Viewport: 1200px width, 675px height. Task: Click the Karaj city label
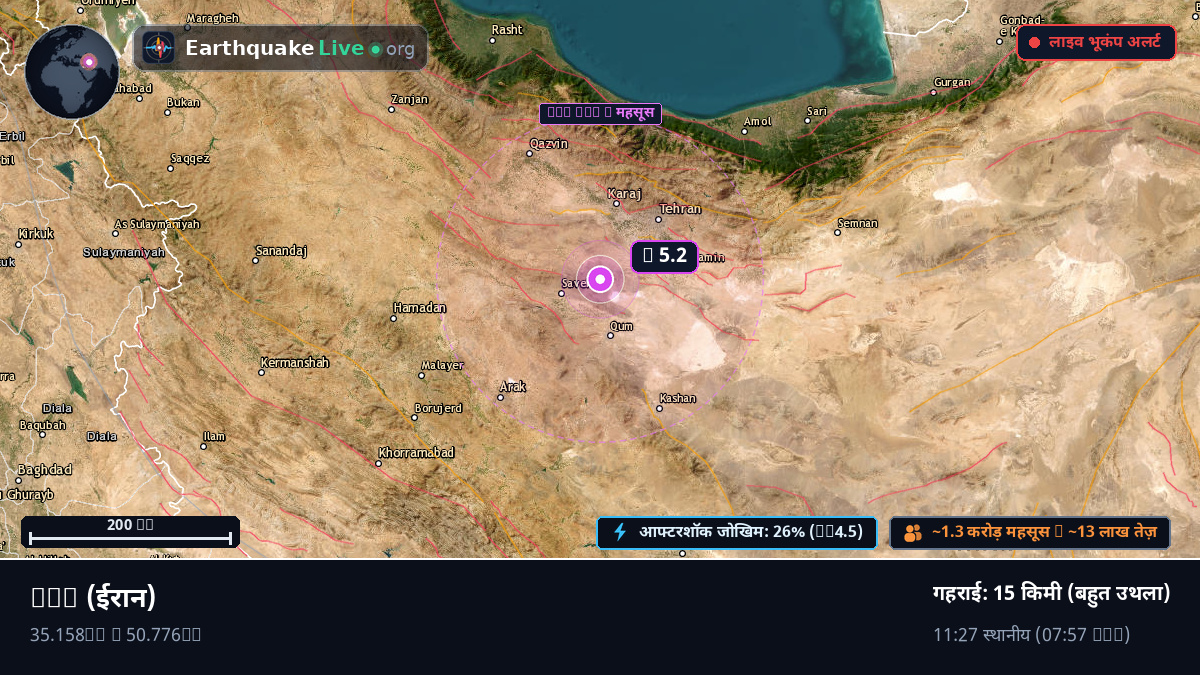click(x=624, y=193)
